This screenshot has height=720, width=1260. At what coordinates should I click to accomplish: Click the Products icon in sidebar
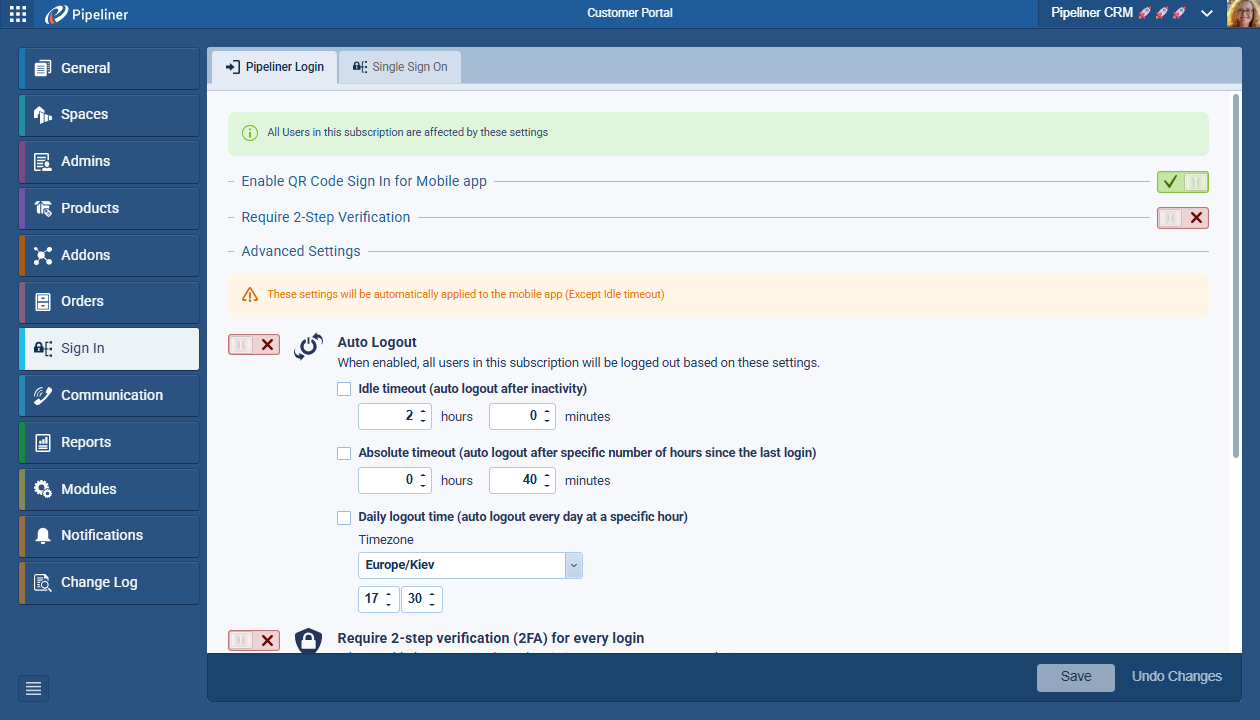click(43, 208)
